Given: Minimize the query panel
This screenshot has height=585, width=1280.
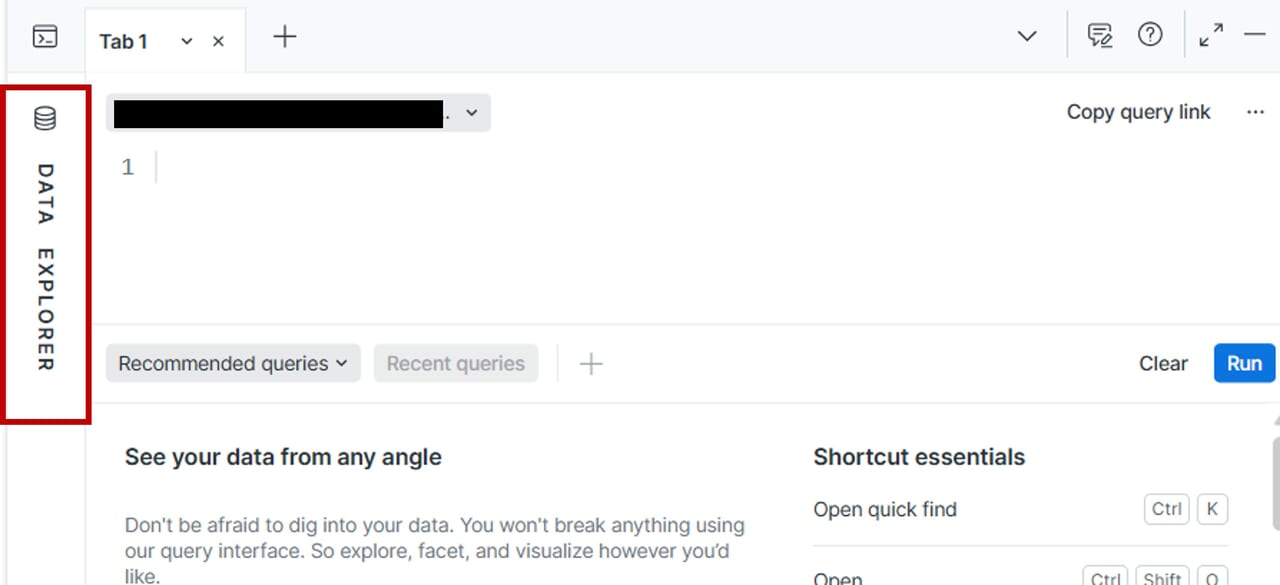Looking at the screenshot, I should point(1255,36).
